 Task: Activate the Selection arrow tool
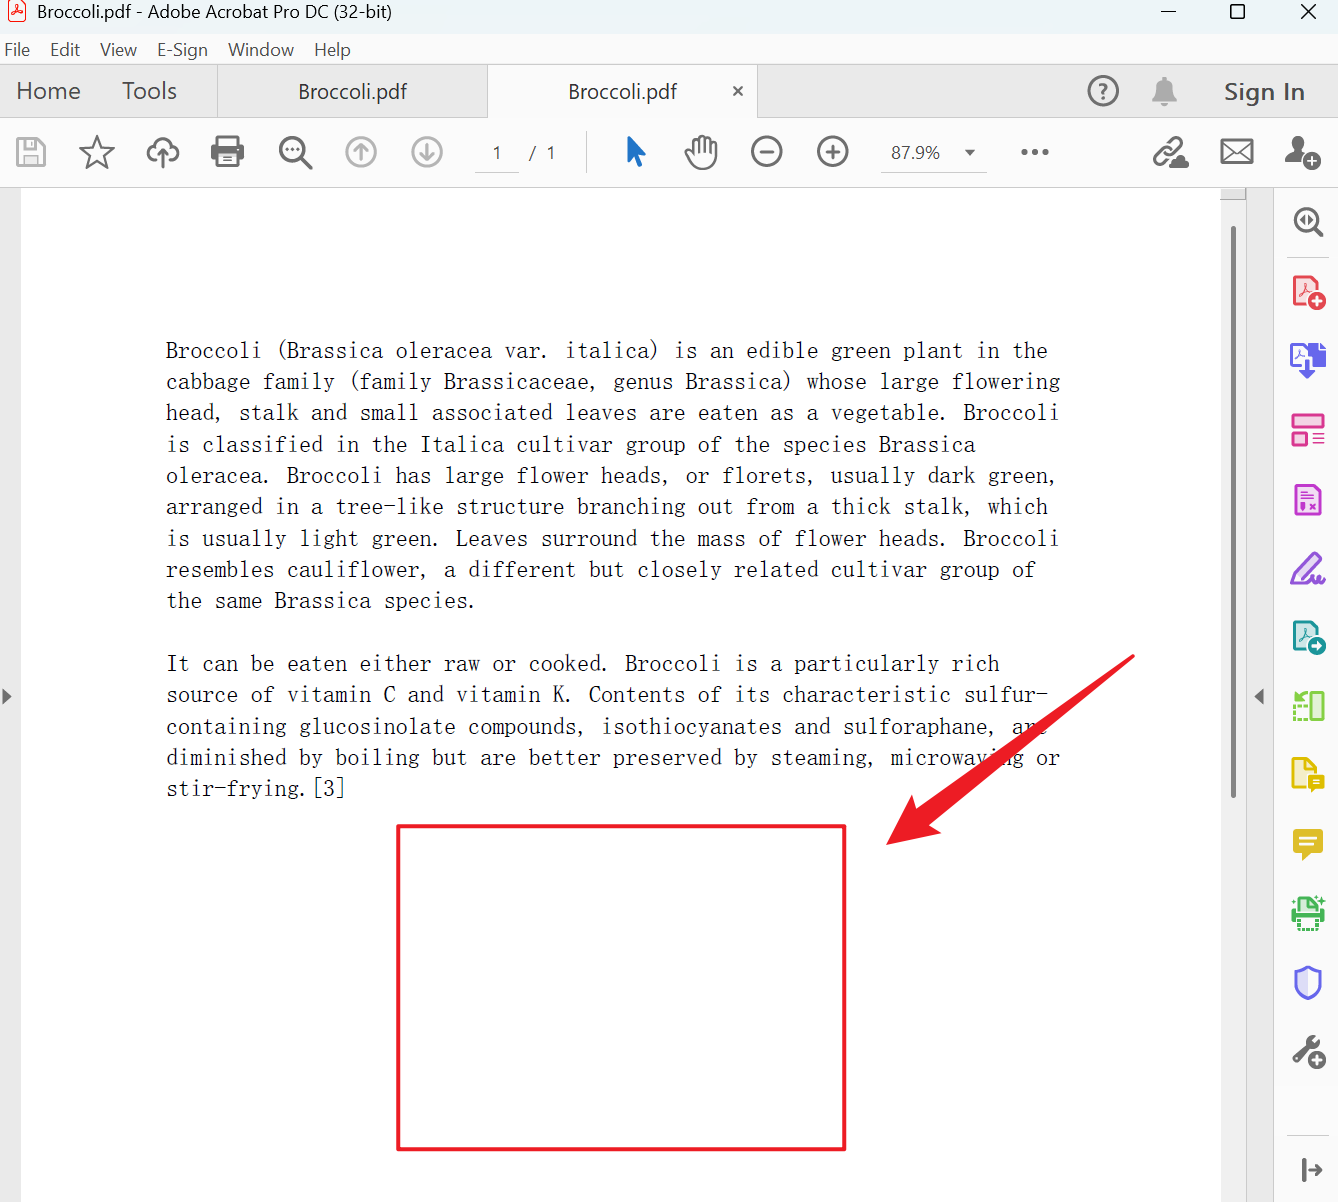(636, 152)
